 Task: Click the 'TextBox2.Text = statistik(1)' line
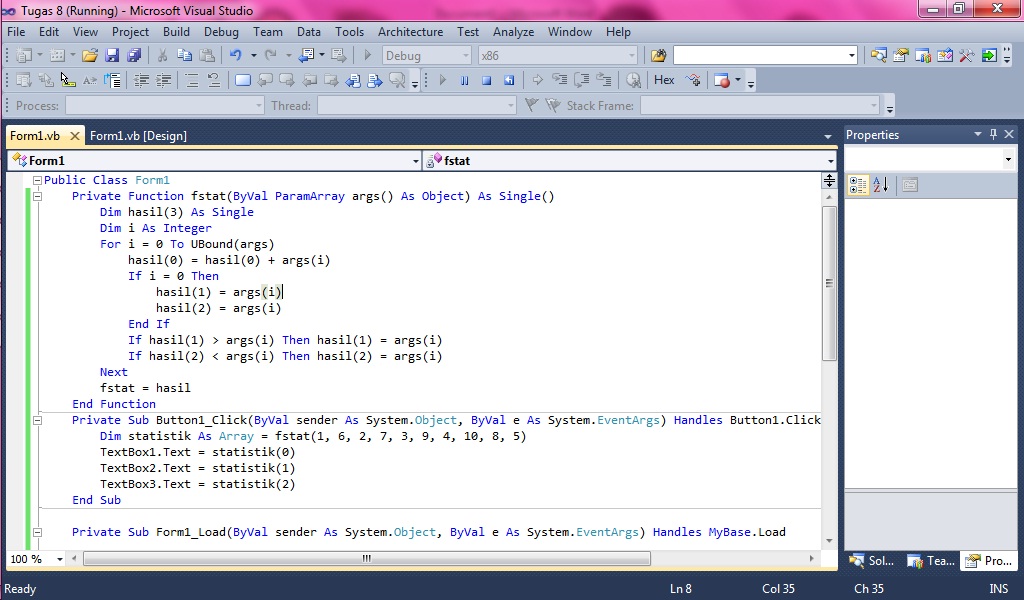click(197, 468)
